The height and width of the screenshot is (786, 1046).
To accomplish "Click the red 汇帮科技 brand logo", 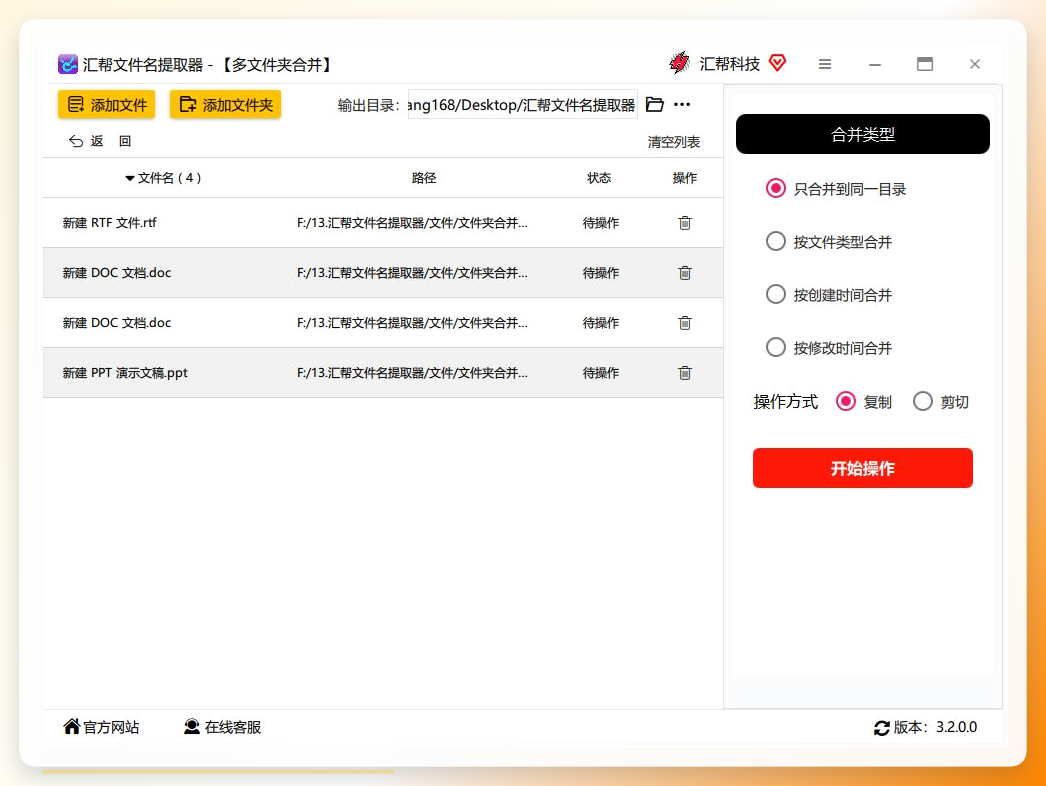I will (x=679, y=63).
